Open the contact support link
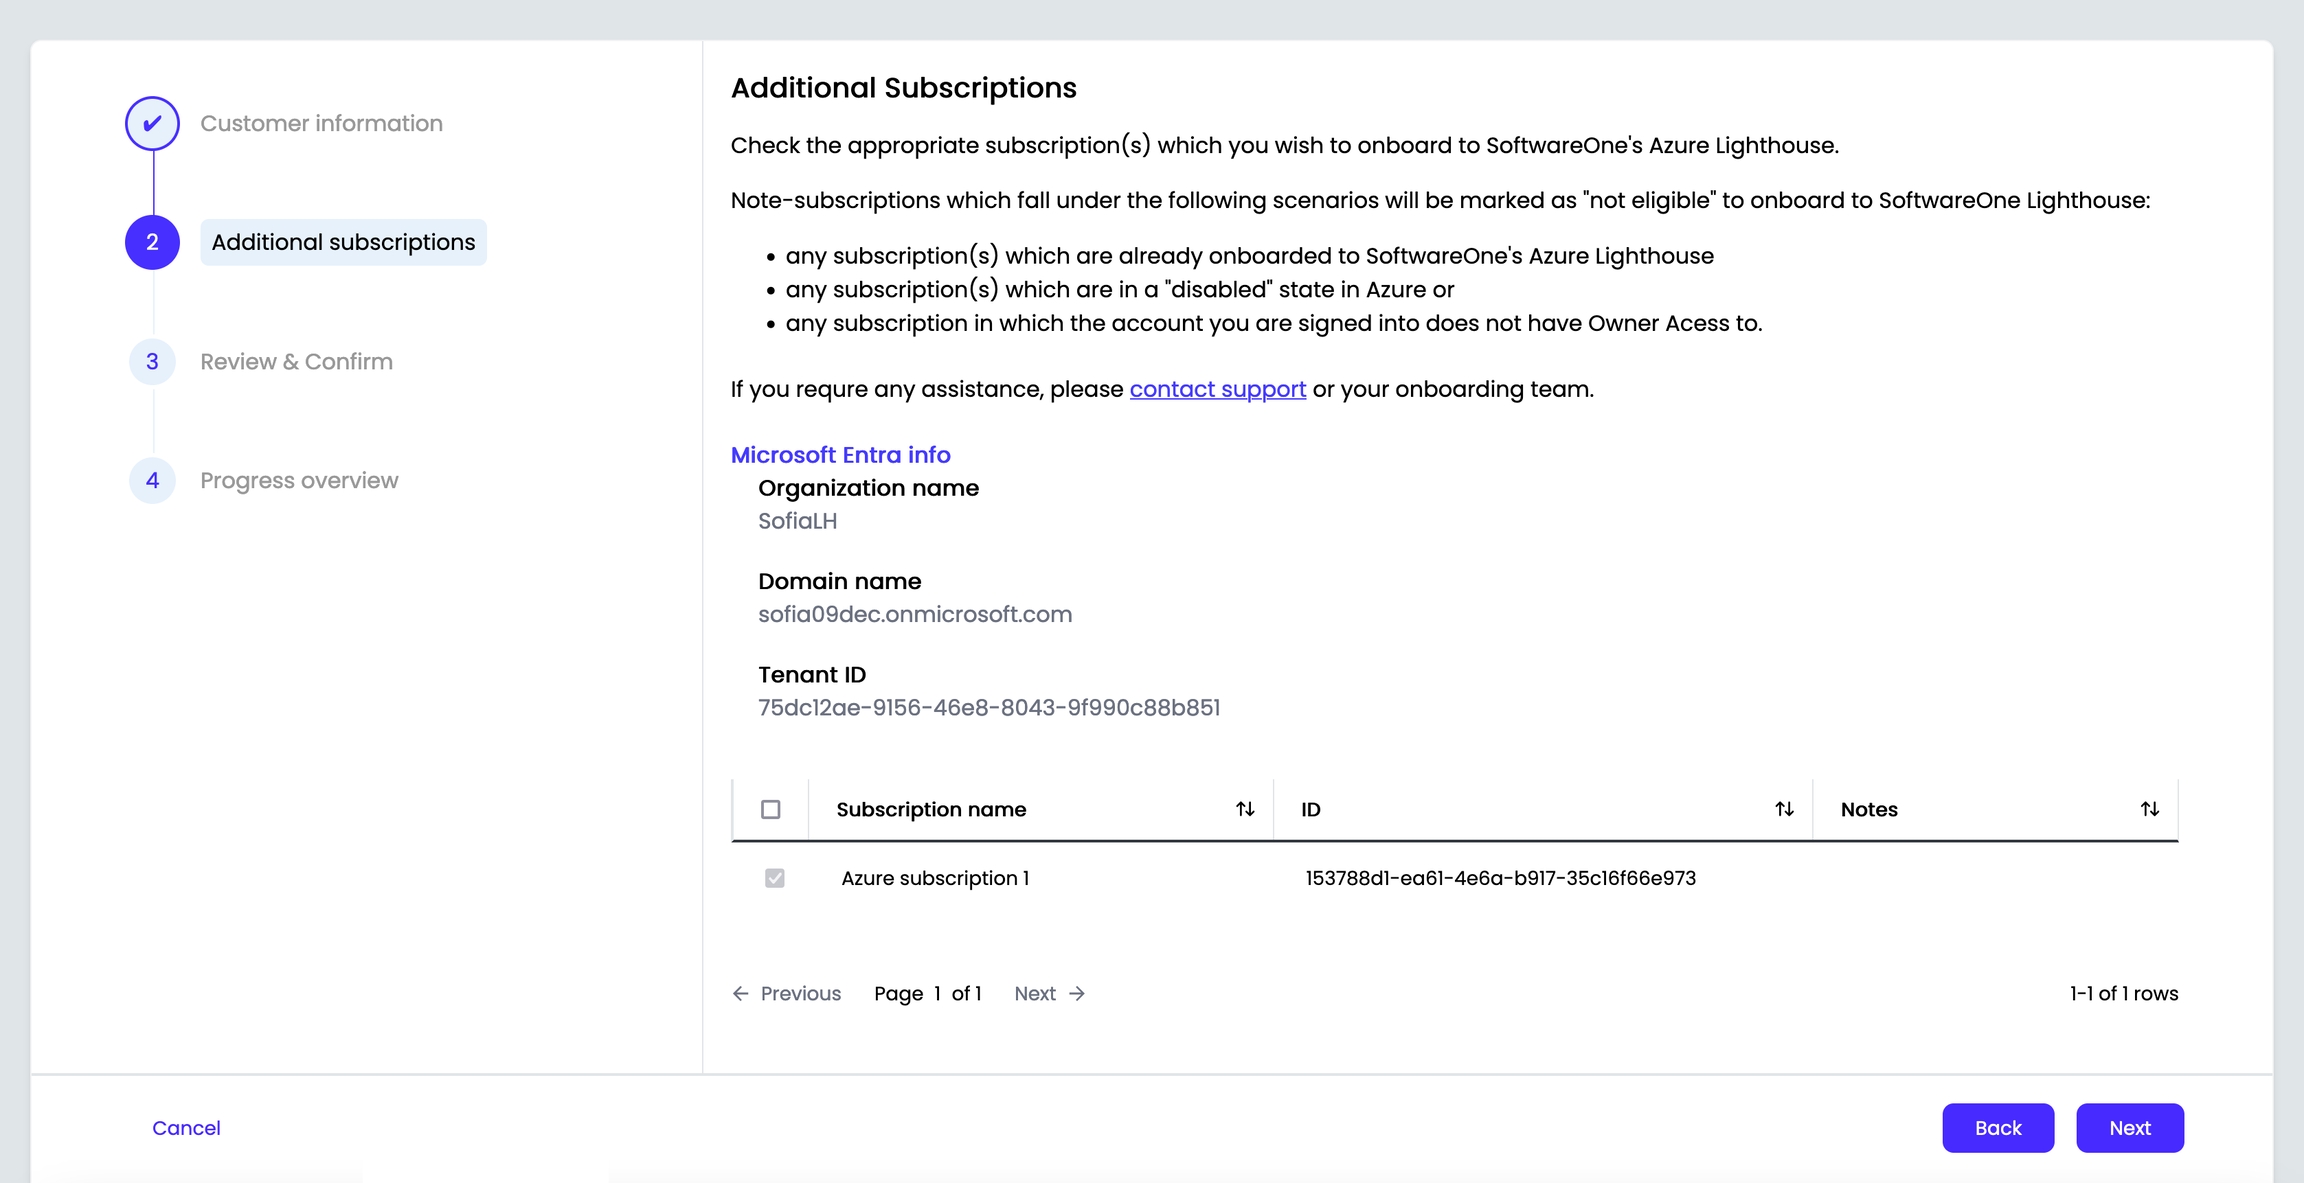The height and width of the screenshot is (1183, 2304). point(1217,389)
